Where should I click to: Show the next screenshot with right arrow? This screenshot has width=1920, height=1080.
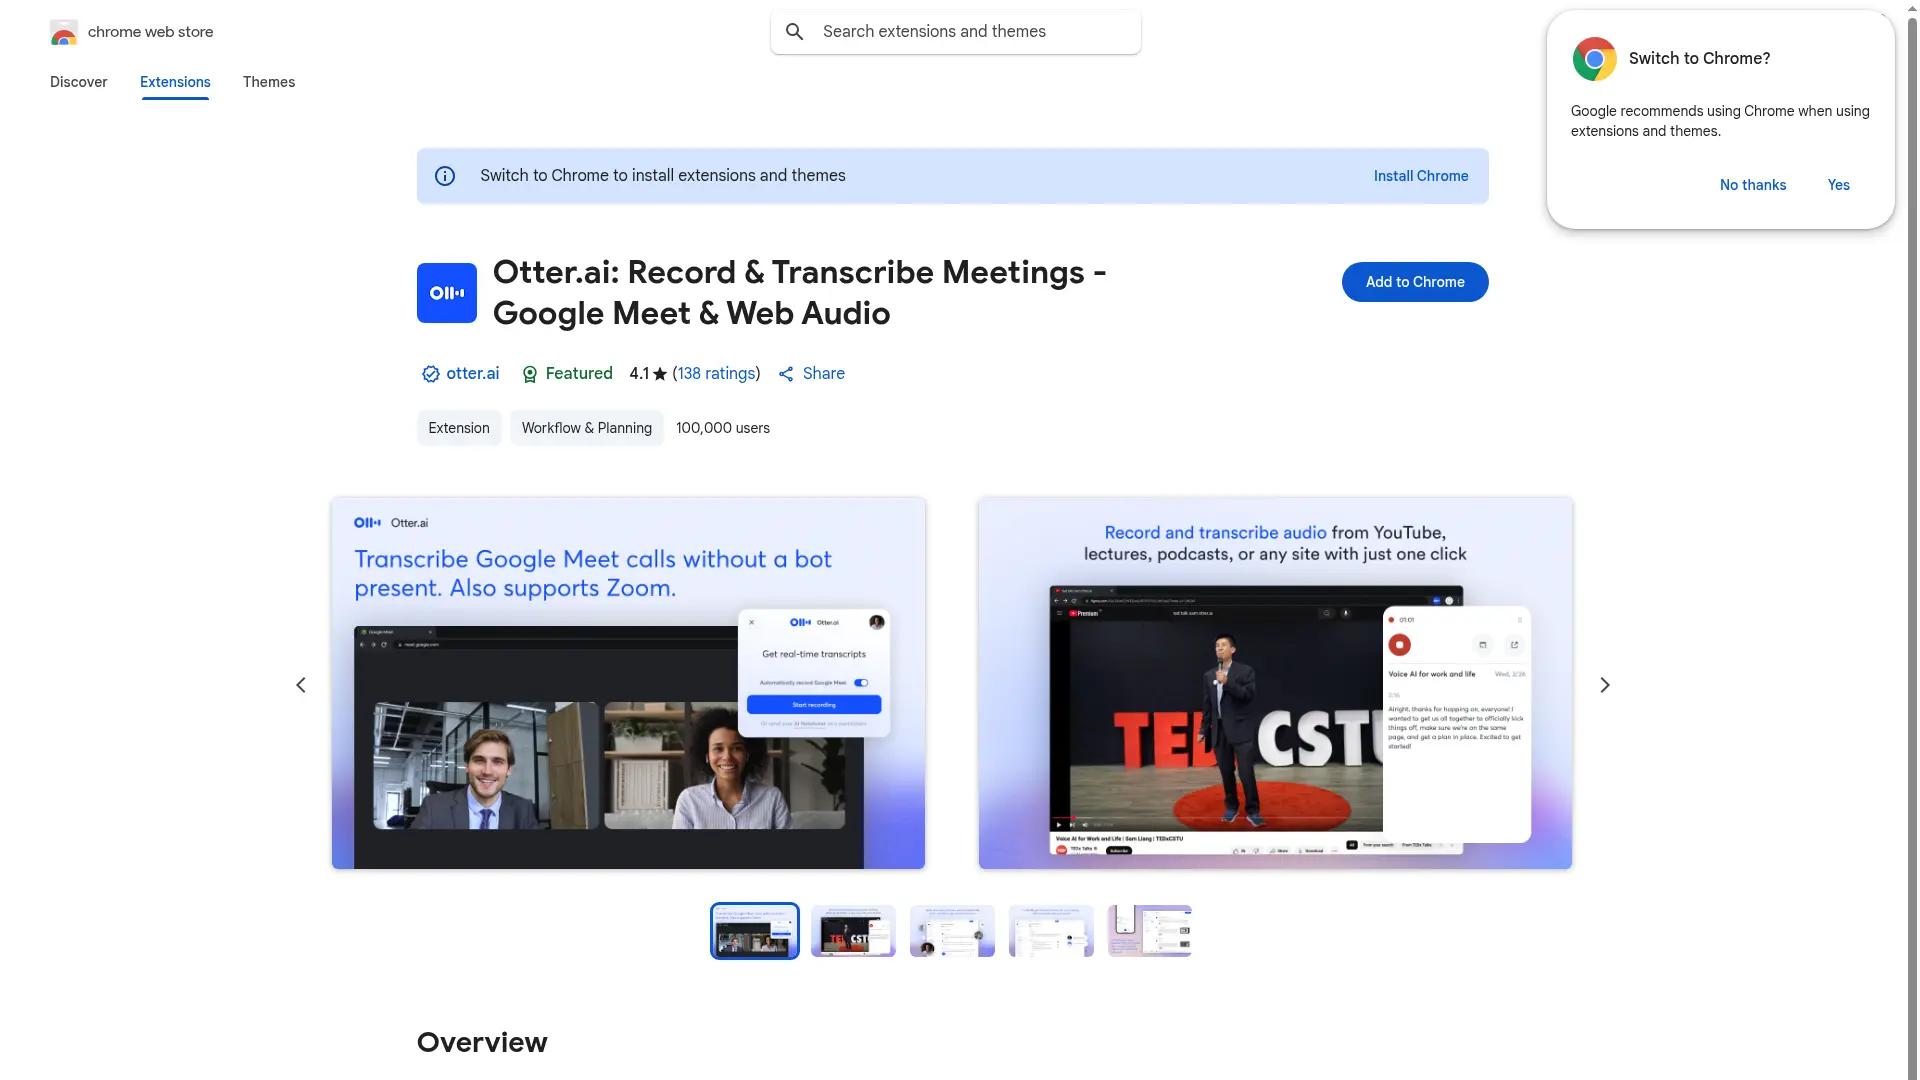coord(1605,685)
